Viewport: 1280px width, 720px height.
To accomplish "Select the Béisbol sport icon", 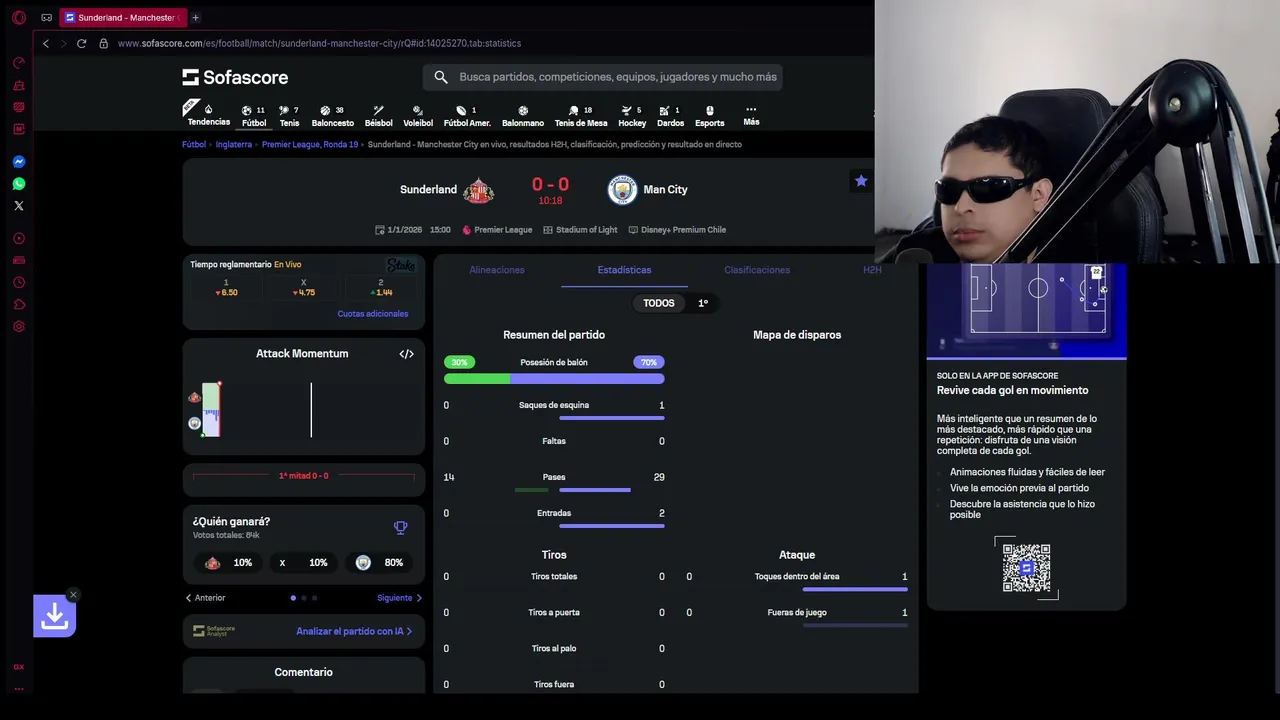I will [379, 116].
